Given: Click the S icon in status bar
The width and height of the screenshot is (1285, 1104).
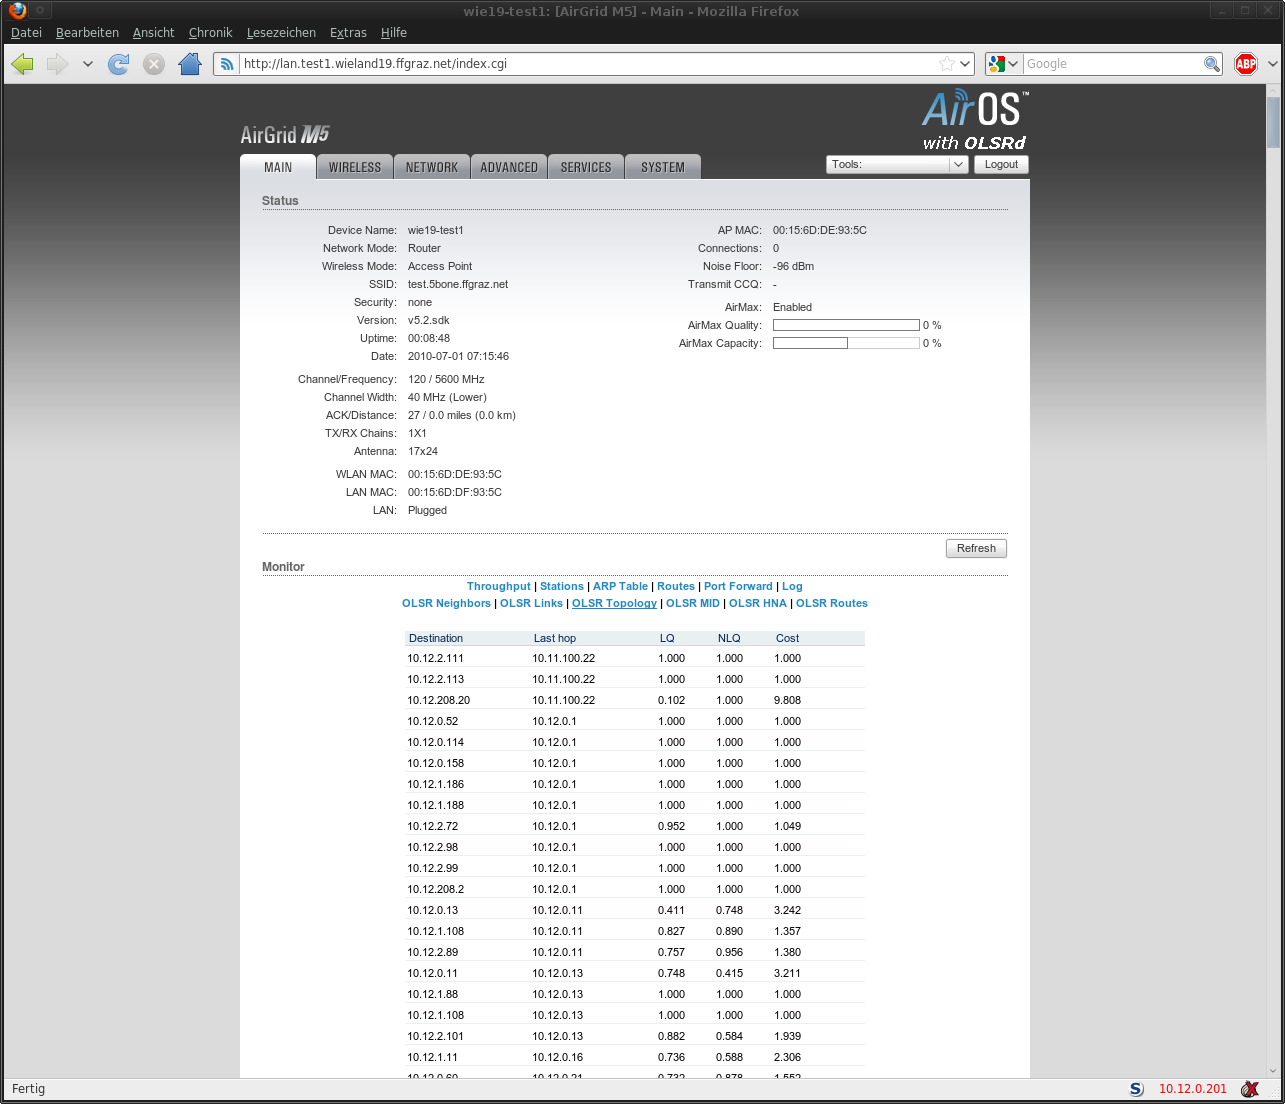Looking at the screenshot, I should point(1136,1089).
